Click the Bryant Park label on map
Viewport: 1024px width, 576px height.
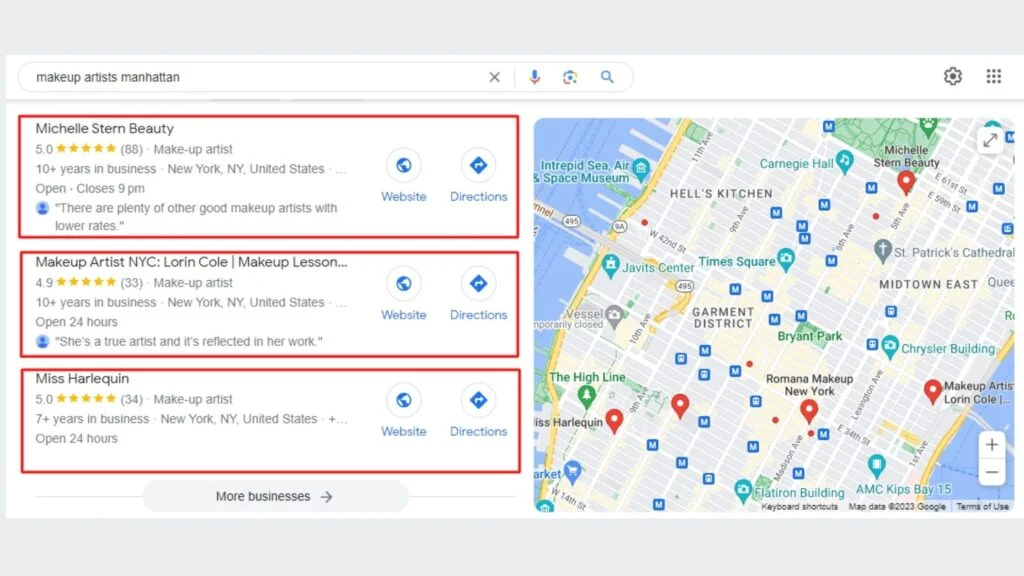[x=810, y=336]
